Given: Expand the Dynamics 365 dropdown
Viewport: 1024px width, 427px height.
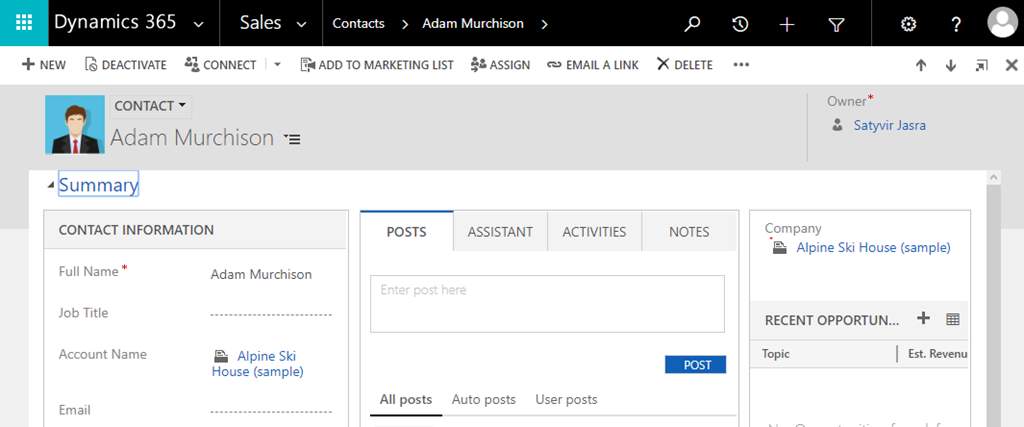Looking at the screenshot, I should [198, 24].
